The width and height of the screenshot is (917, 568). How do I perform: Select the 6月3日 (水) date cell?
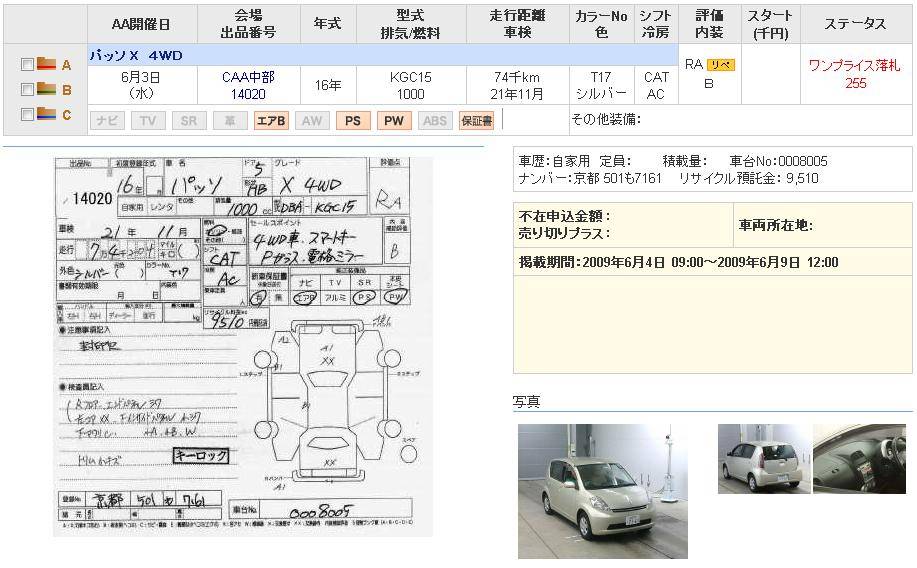click(142, 85)
